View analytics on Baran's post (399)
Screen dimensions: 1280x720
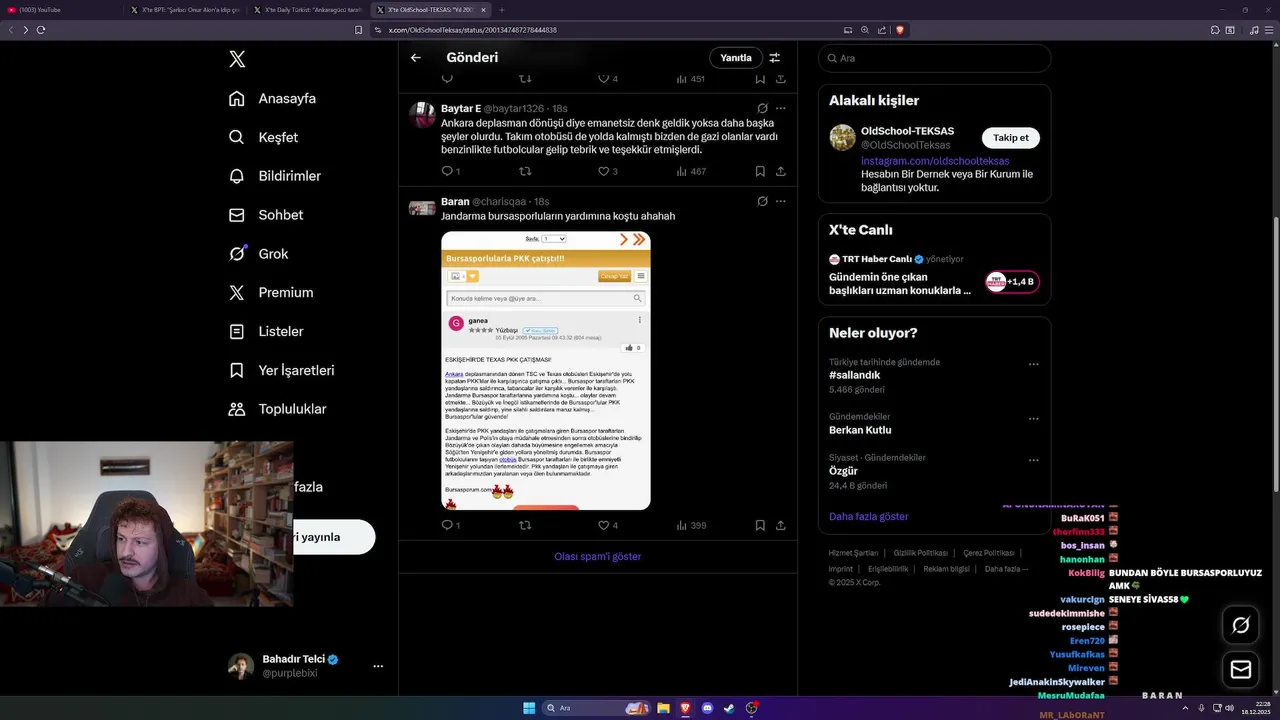691,525
